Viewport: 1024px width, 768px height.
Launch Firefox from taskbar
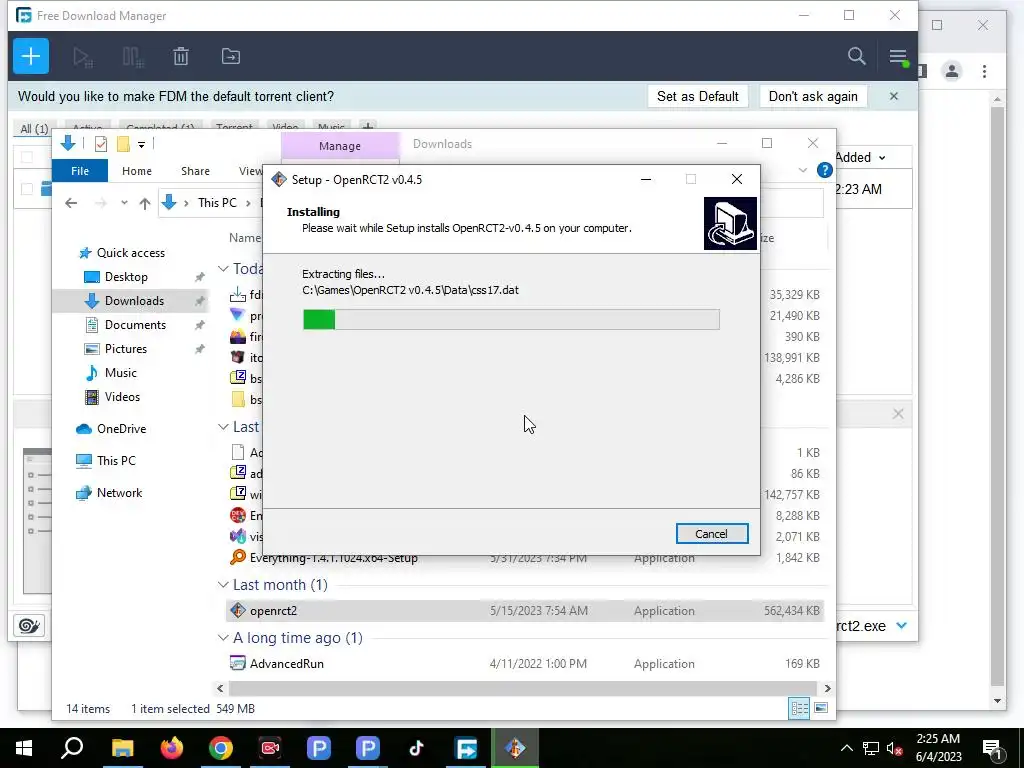coord(172,748)
